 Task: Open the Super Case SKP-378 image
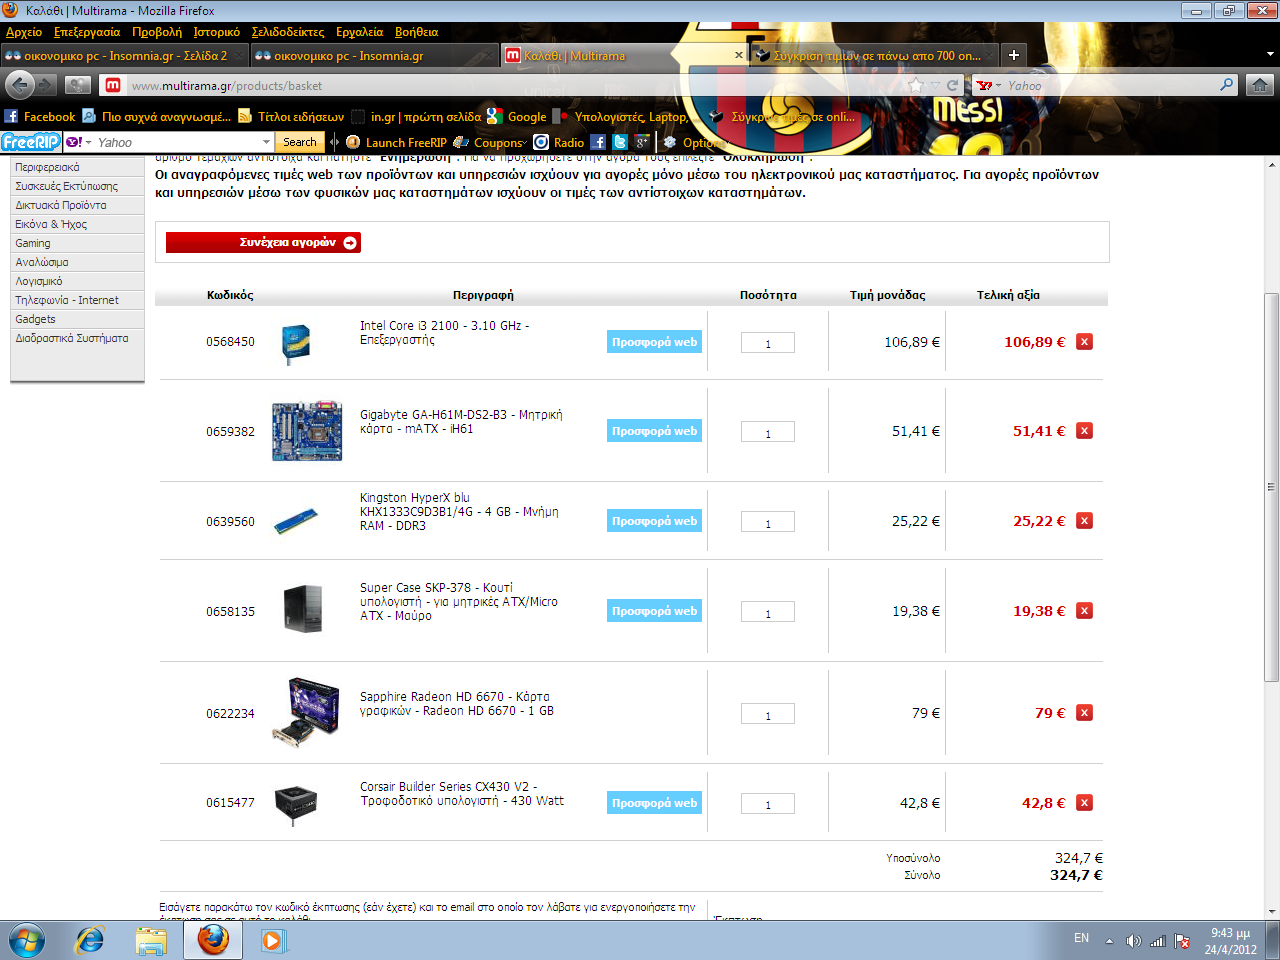(303, 609)
